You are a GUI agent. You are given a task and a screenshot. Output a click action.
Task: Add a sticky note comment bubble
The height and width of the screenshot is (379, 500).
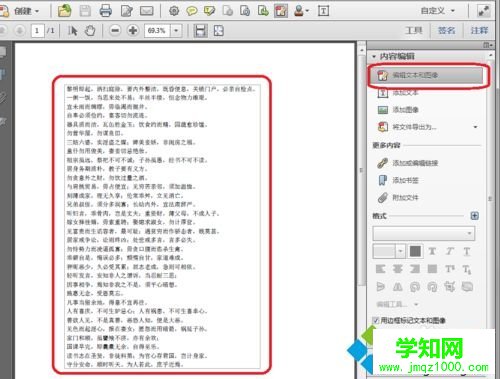coord(192,11)
